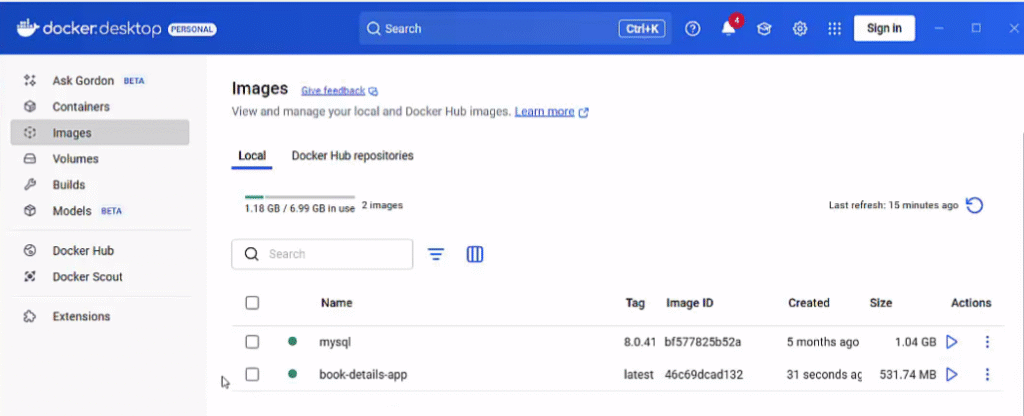Open the mysql image name
The height and width of the screenshot is (416, 1024).
(x=335, y=342)
